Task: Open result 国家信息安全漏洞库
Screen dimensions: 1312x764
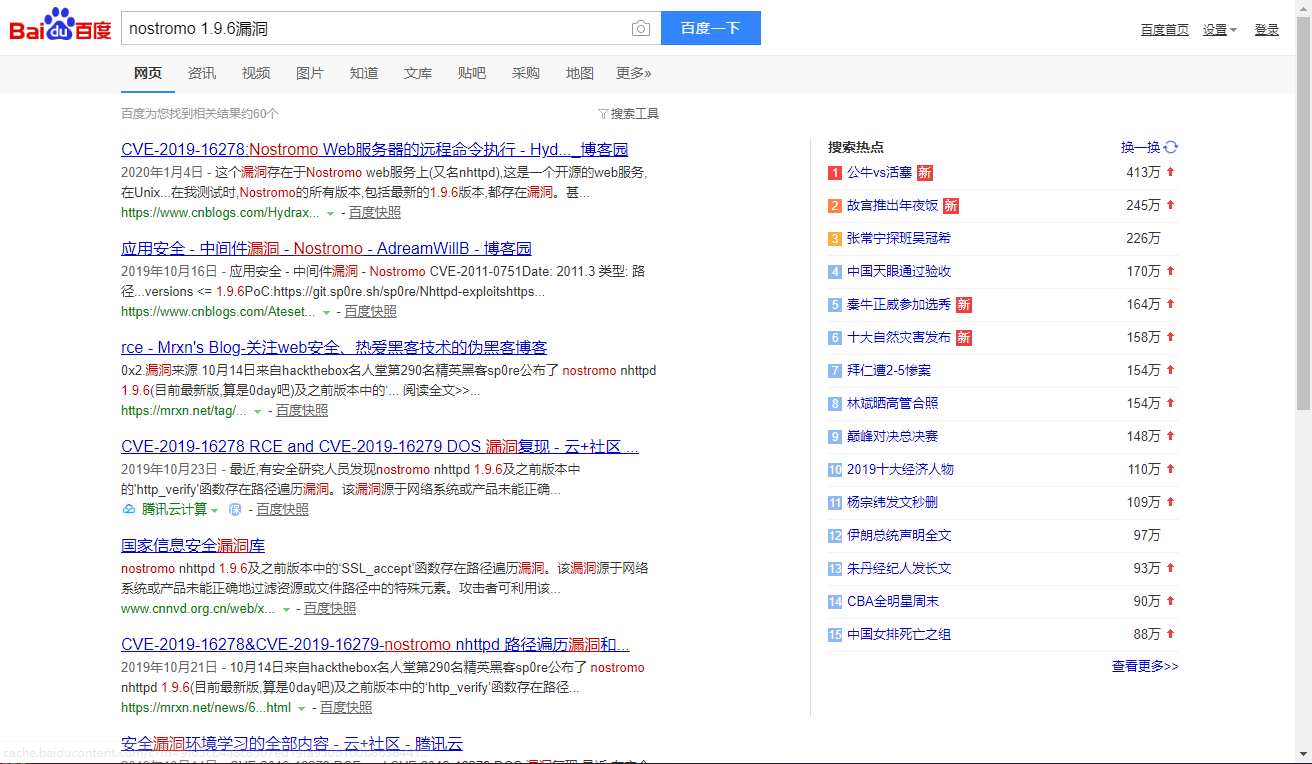Action: point(193,546)
